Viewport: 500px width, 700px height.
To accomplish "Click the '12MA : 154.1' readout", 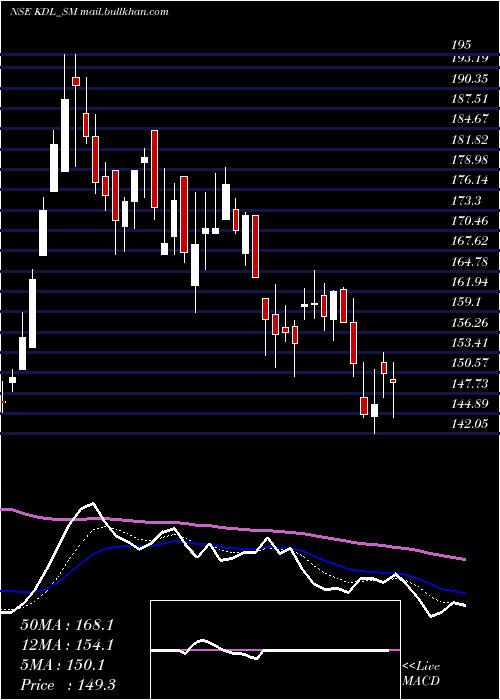I will pyautogui.click(x=67, y=645).
